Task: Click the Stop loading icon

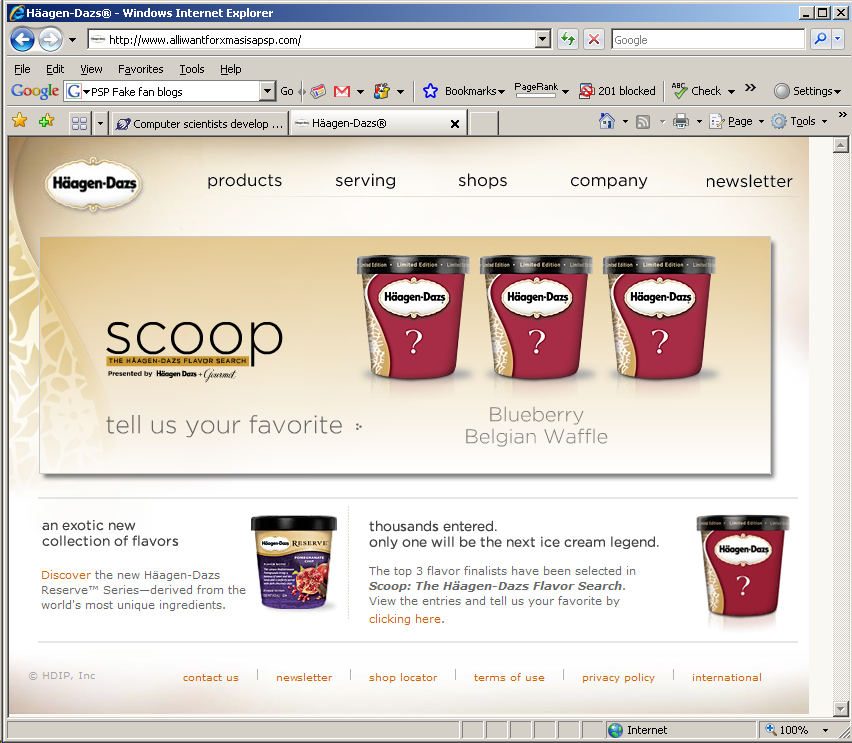Action: (594, 39)
